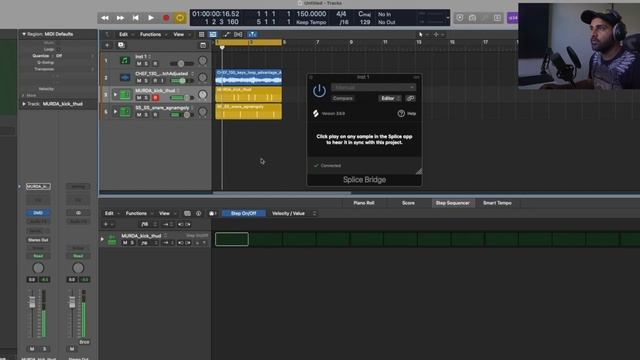Start playback with the Play button
The image size is (640, 360).
click(151, 18)
